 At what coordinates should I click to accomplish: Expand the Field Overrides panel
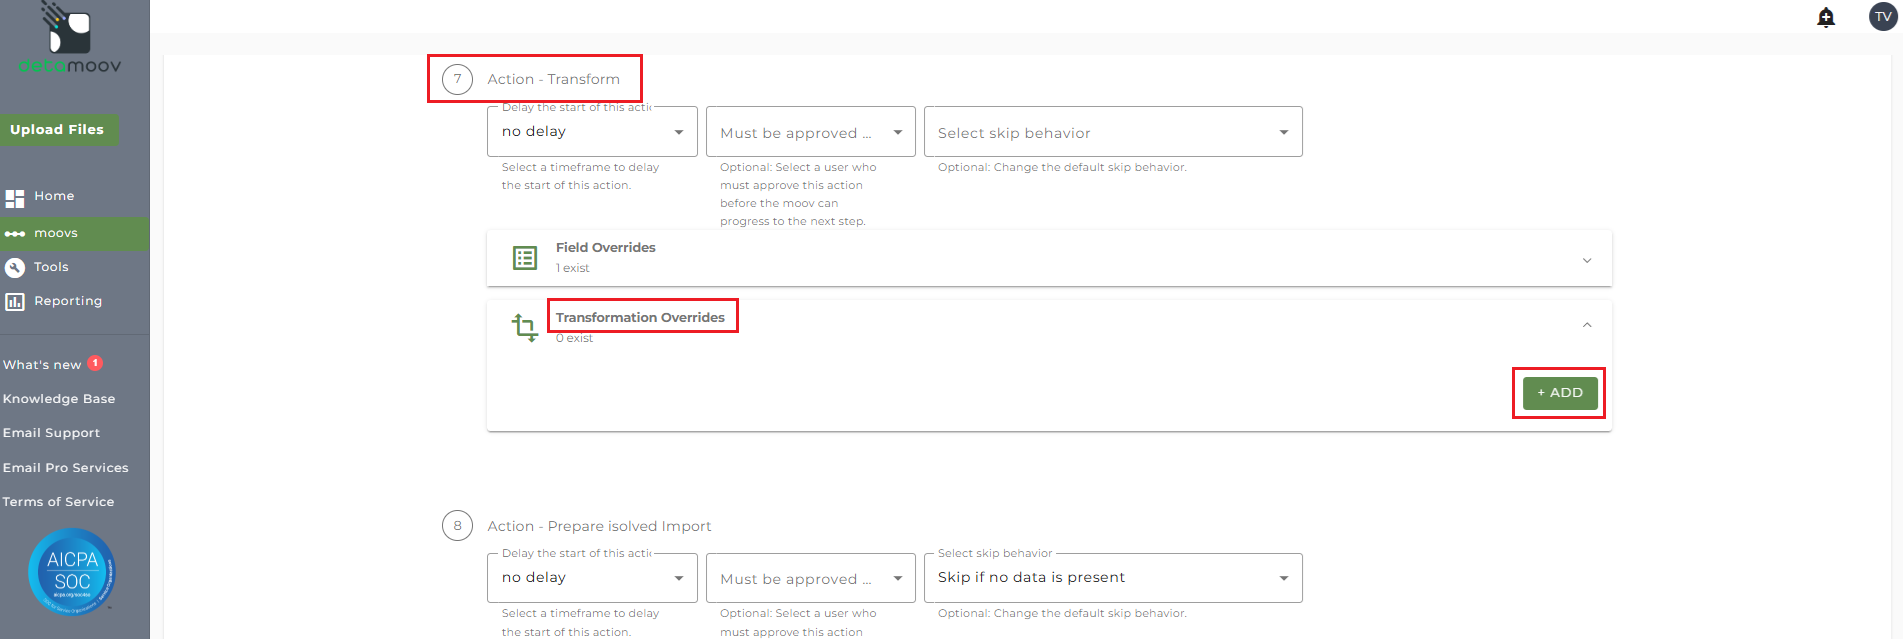(x=1587, y=260)
